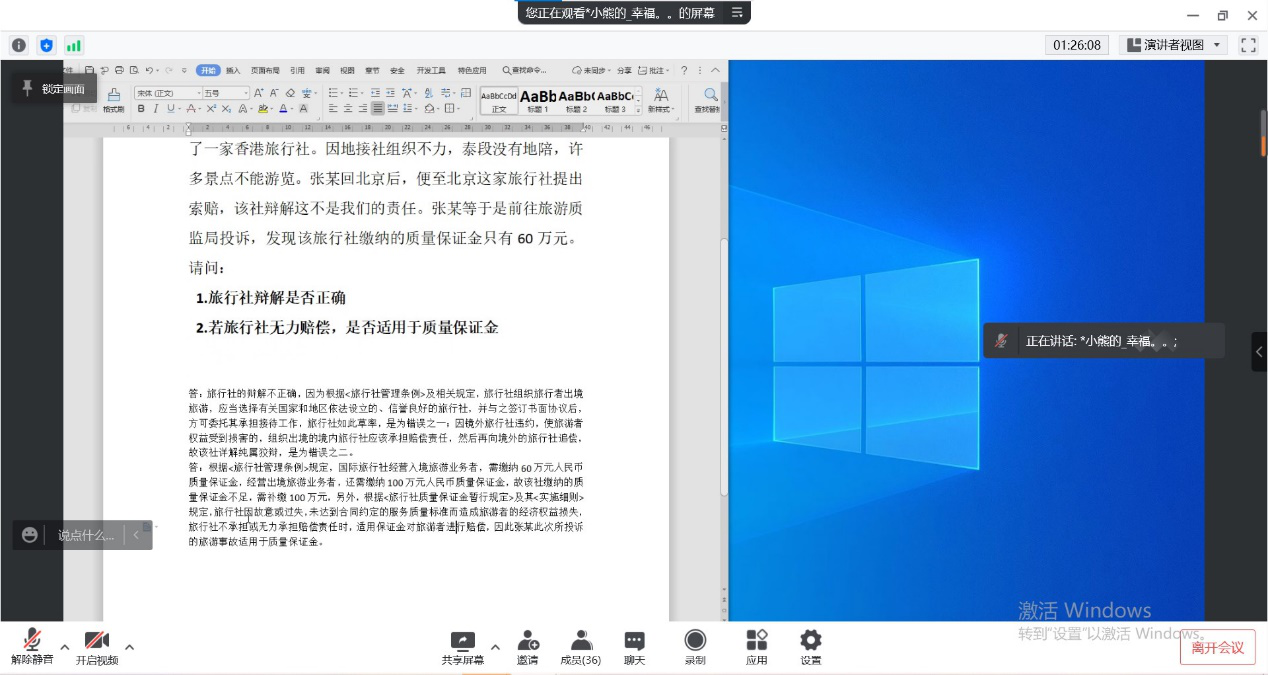Expand the arrow next to 共享屏幕

(495, 646)
